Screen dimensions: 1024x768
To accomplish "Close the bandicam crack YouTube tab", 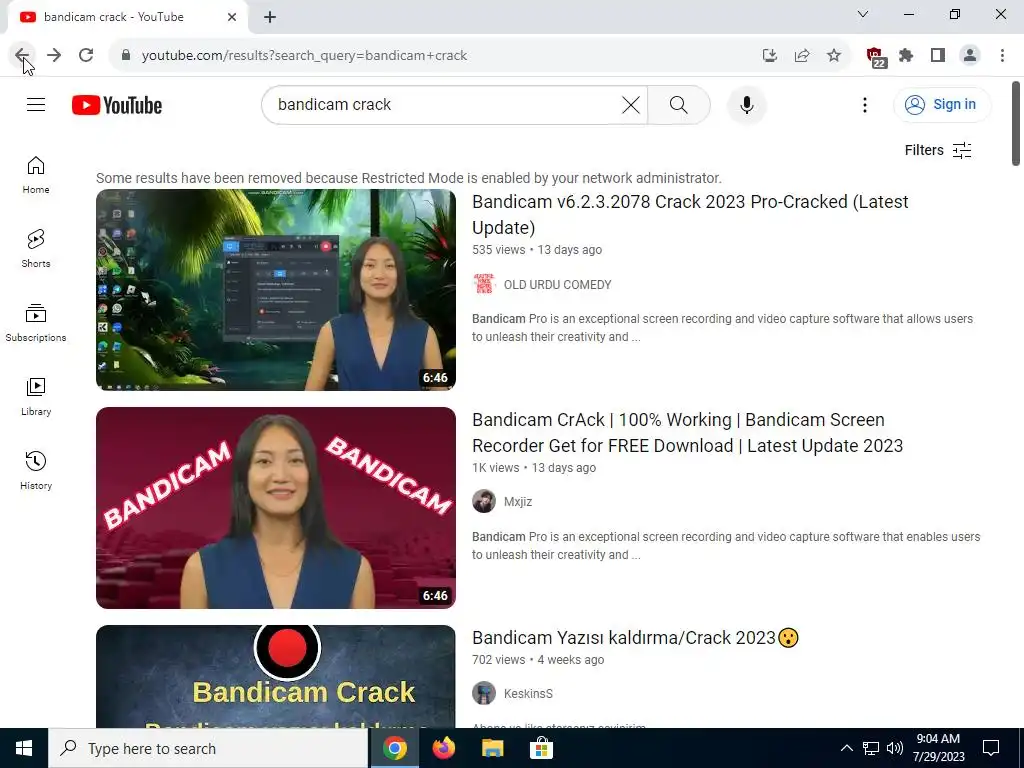I will (x=232, y=17).
